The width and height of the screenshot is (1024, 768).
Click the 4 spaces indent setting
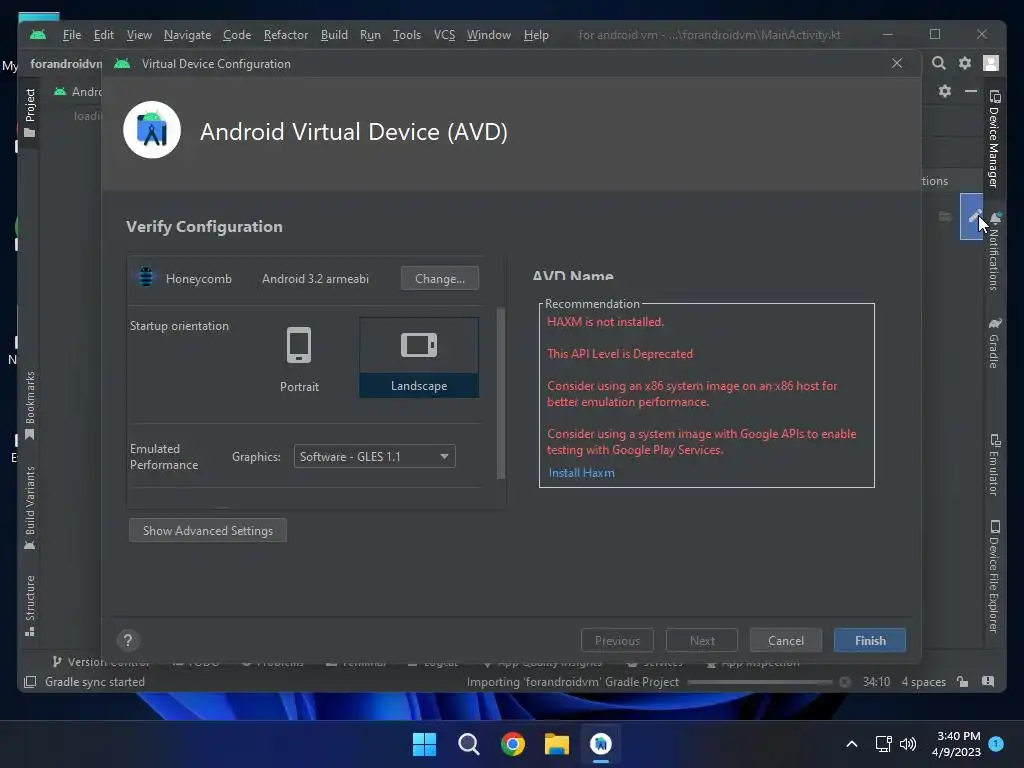923,682
